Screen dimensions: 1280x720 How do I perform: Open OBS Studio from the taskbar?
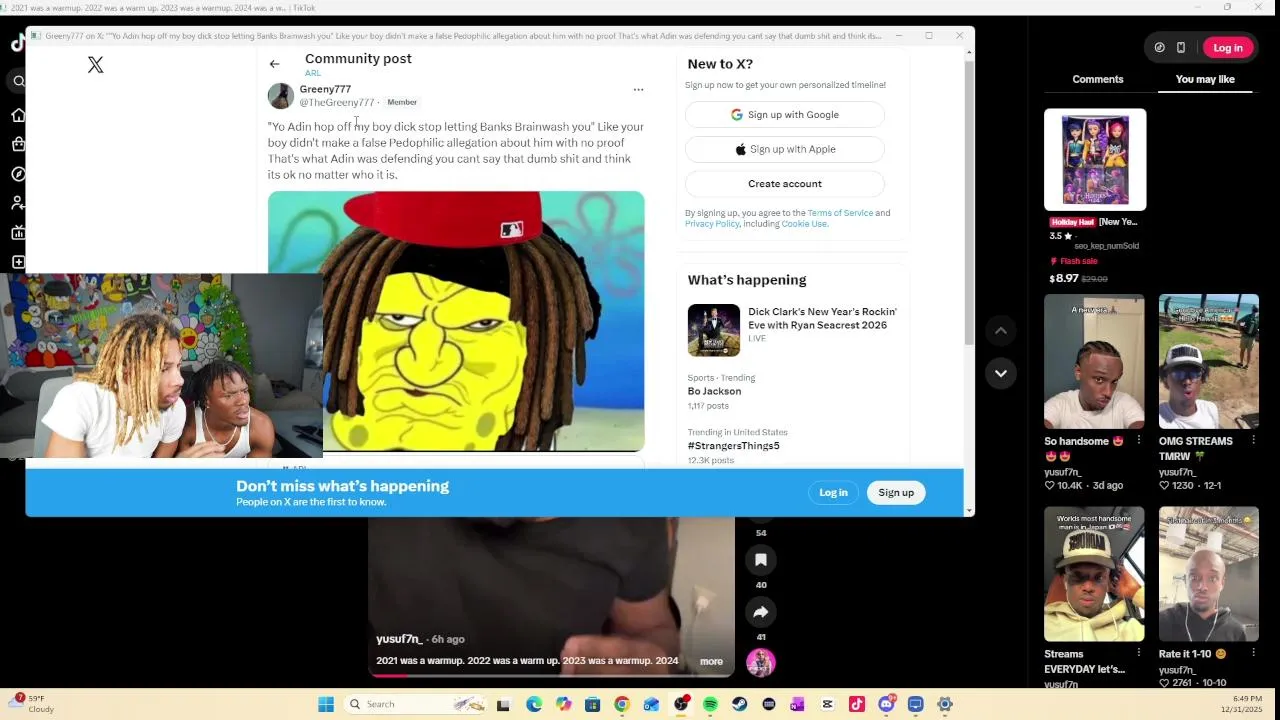click(x=681, y=704)
